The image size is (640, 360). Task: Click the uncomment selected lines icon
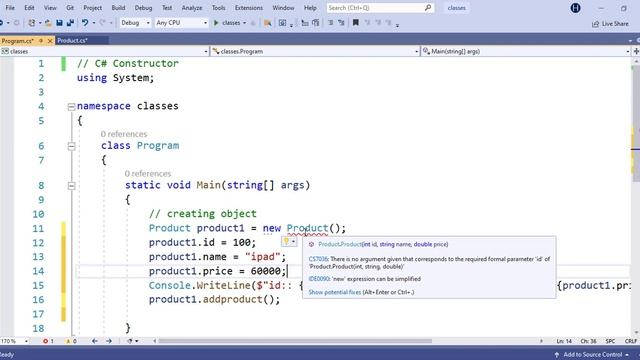click(x=341, y=23)
